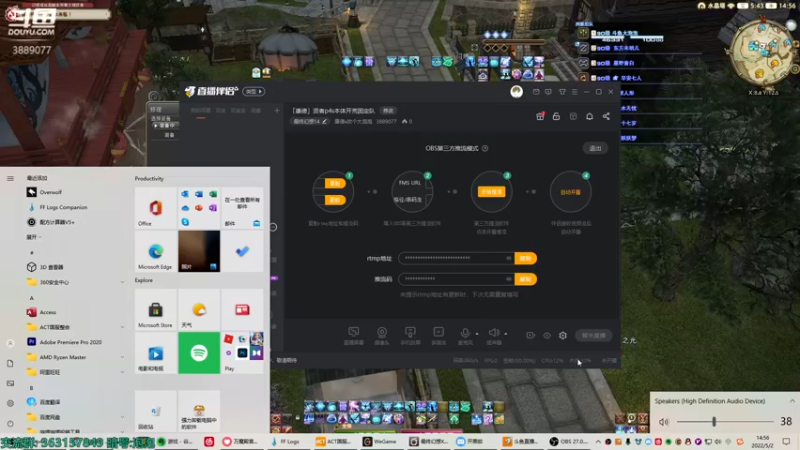Switch to WeGame taskbar window
The width and height of the screenshot is (800, 450).
379,441
